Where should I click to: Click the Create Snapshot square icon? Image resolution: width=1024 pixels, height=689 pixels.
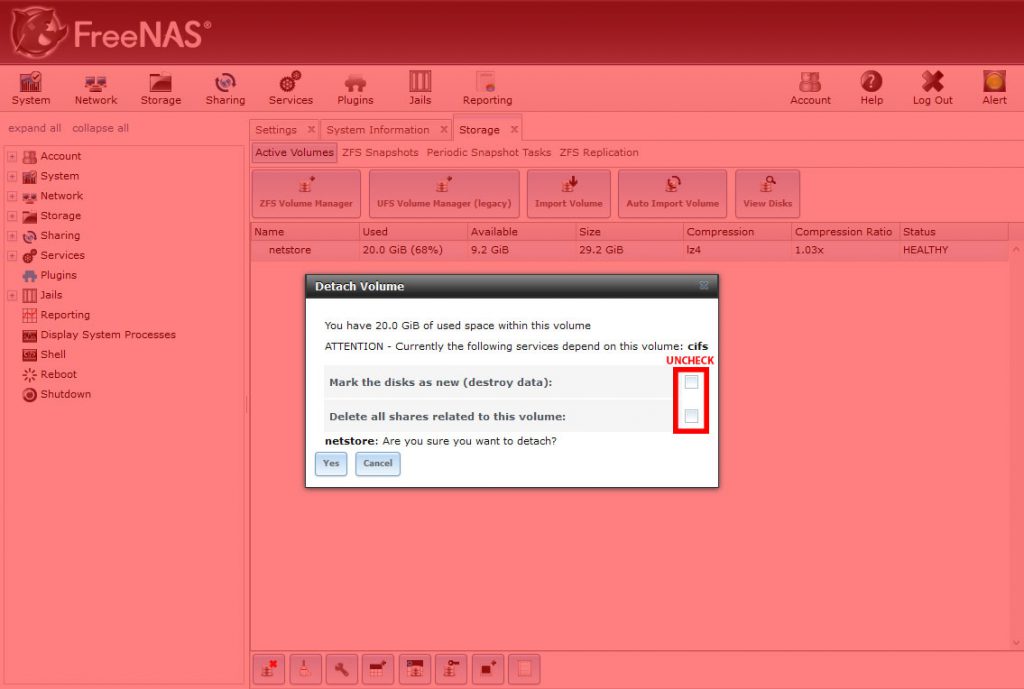(x=488, y=669)
